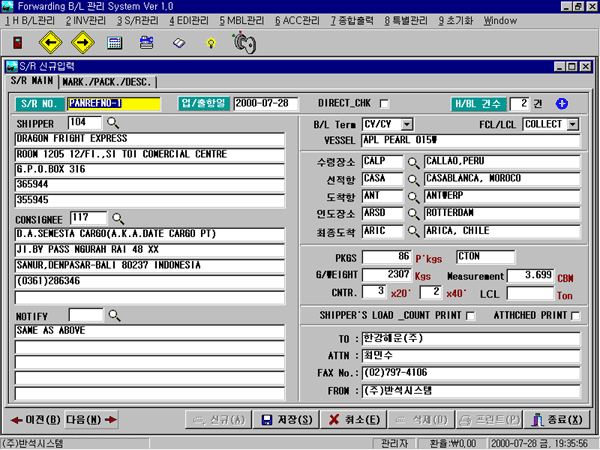
Task: Click the G/WEIGHT value field
Action: tap(386, 275)
